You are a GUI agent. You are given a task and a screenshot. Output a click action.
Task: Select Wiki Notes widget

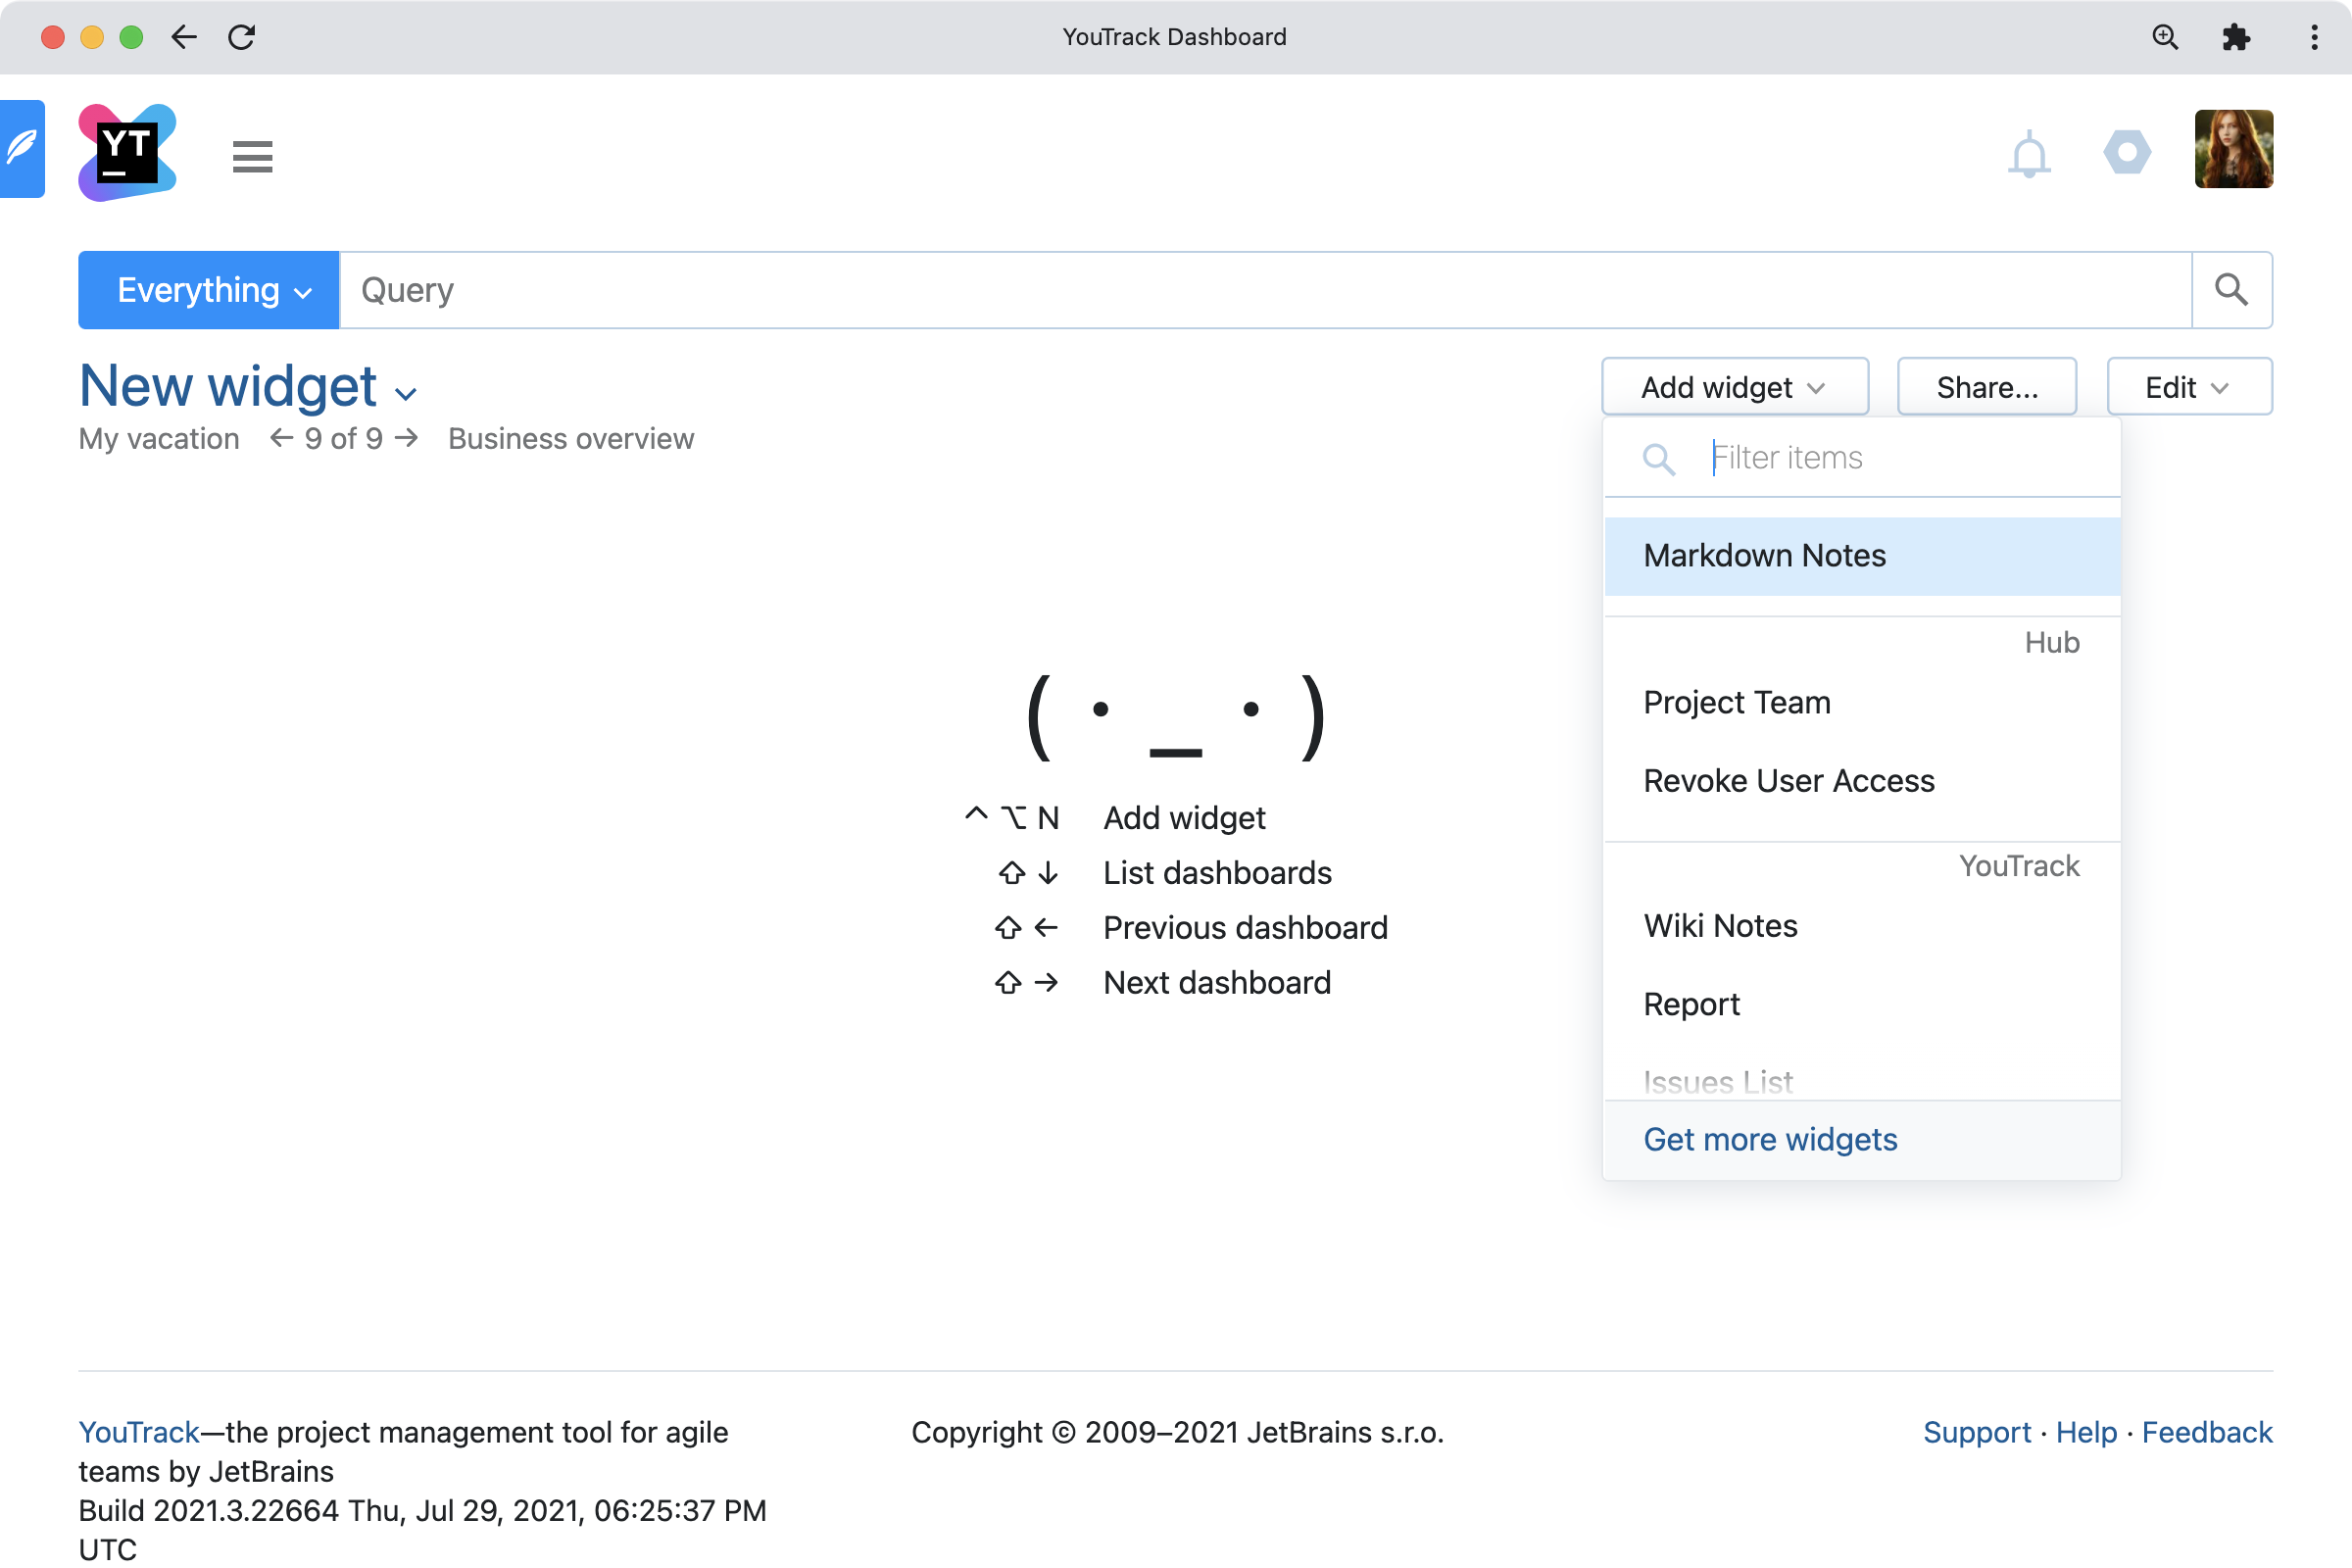1862,926
